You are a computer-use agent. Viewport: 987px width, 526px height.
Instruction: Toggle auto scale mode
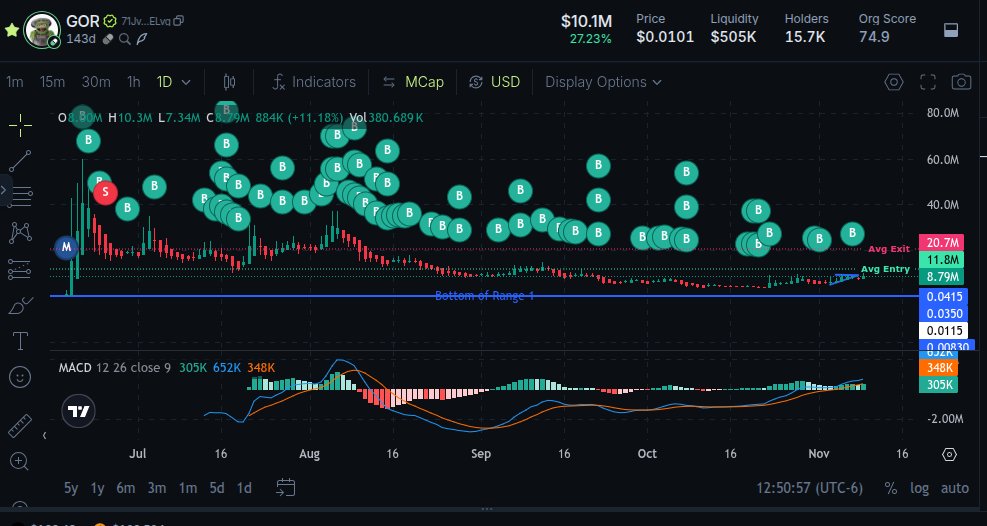pos(954,488)
